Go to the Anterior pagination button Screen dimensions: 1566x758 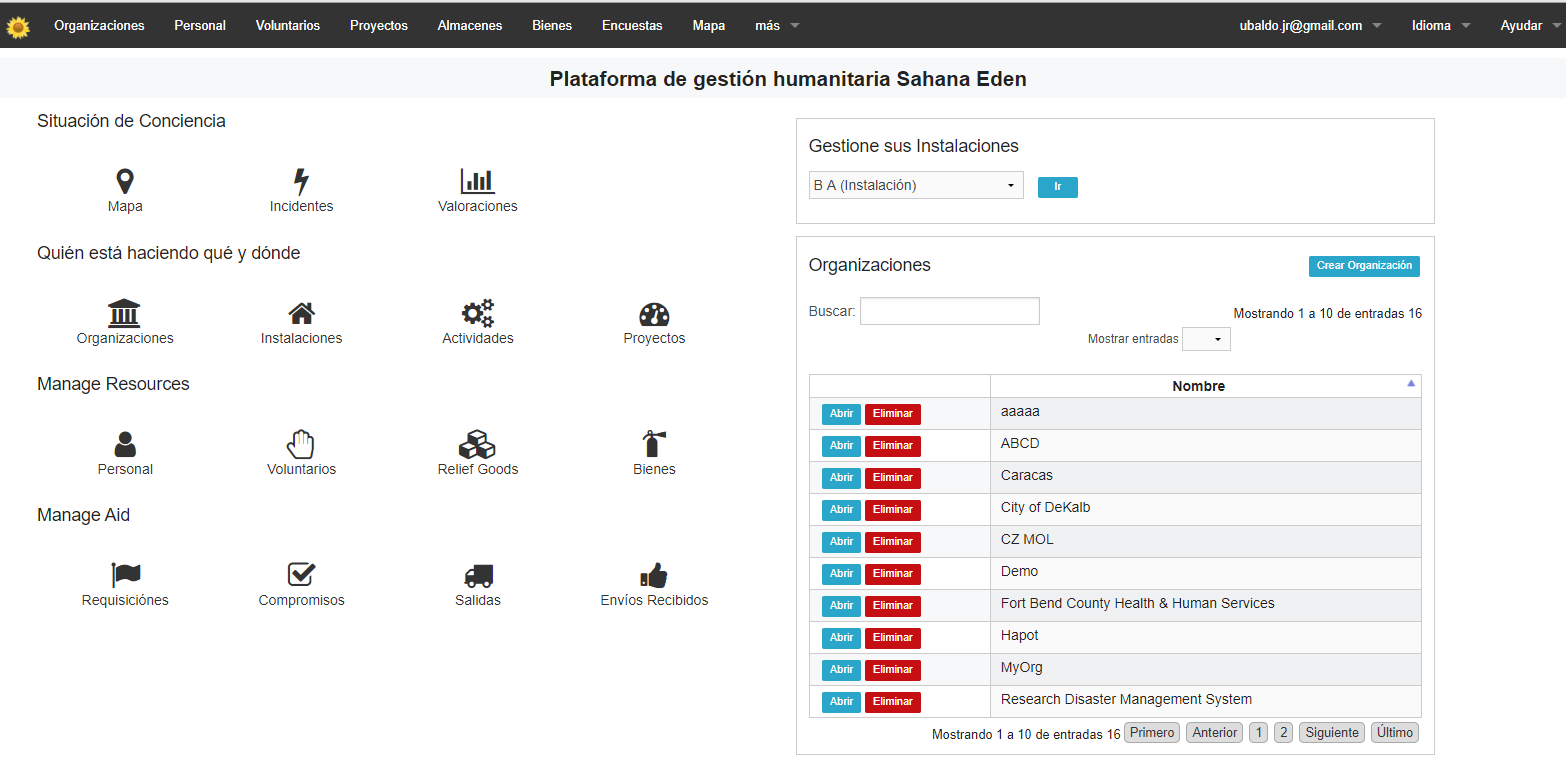click(x=1215, y=733)
